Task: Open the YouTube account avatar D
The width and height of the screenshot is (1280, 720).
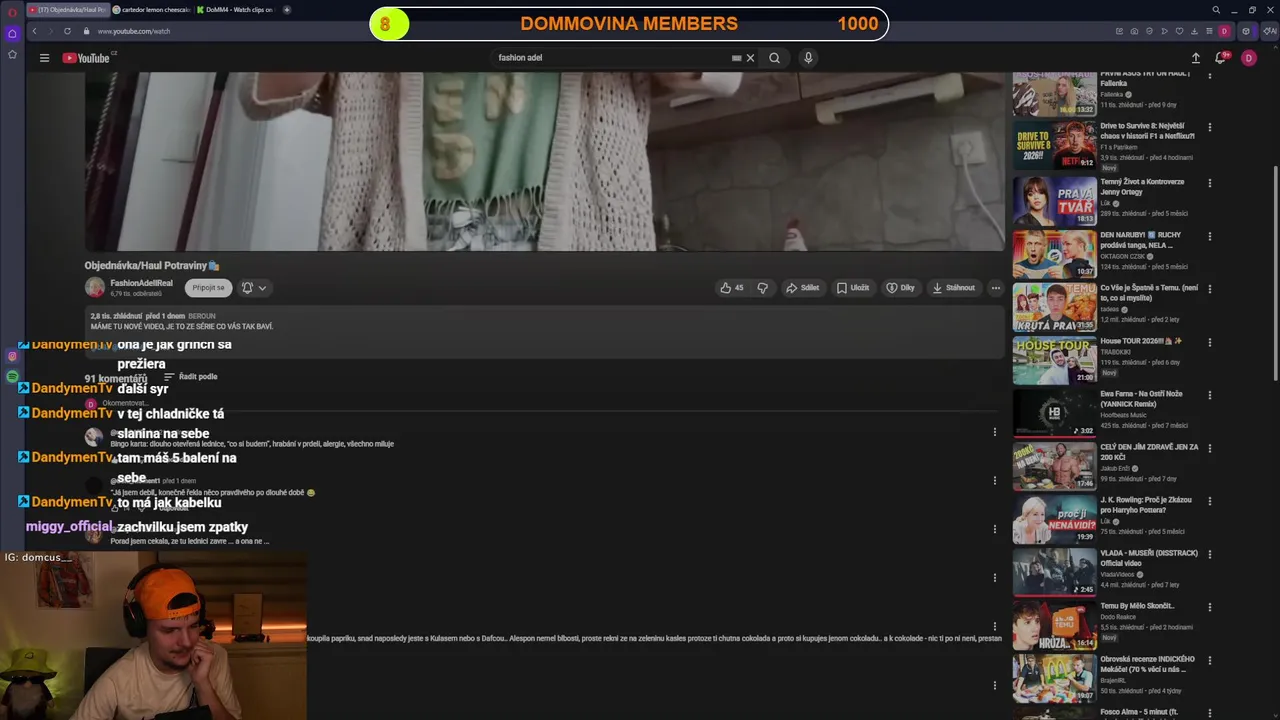Action: [x=1248, y=58]
